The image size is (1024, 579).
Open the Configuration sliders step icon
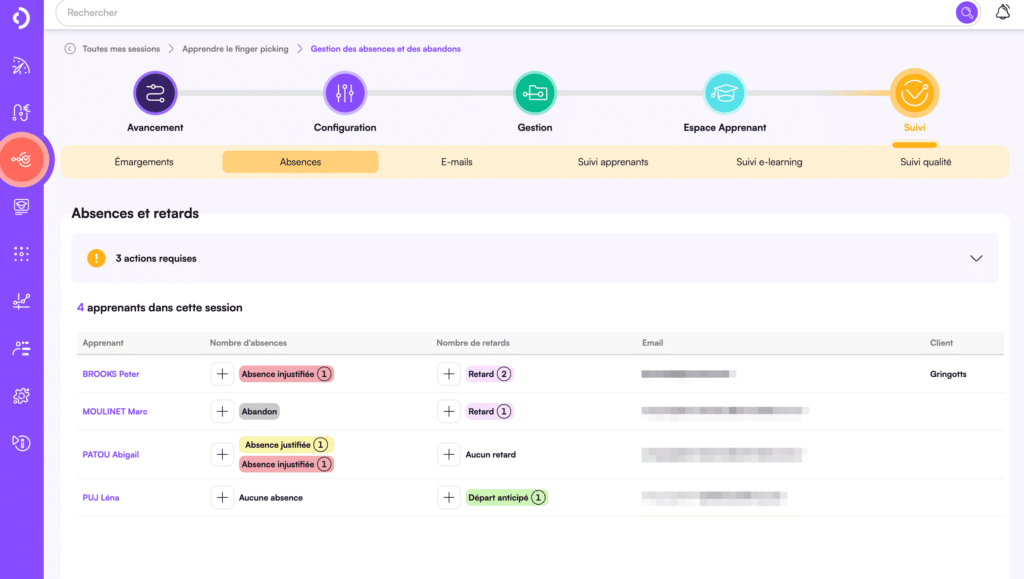pyautogui.click(x=345, y=94)
